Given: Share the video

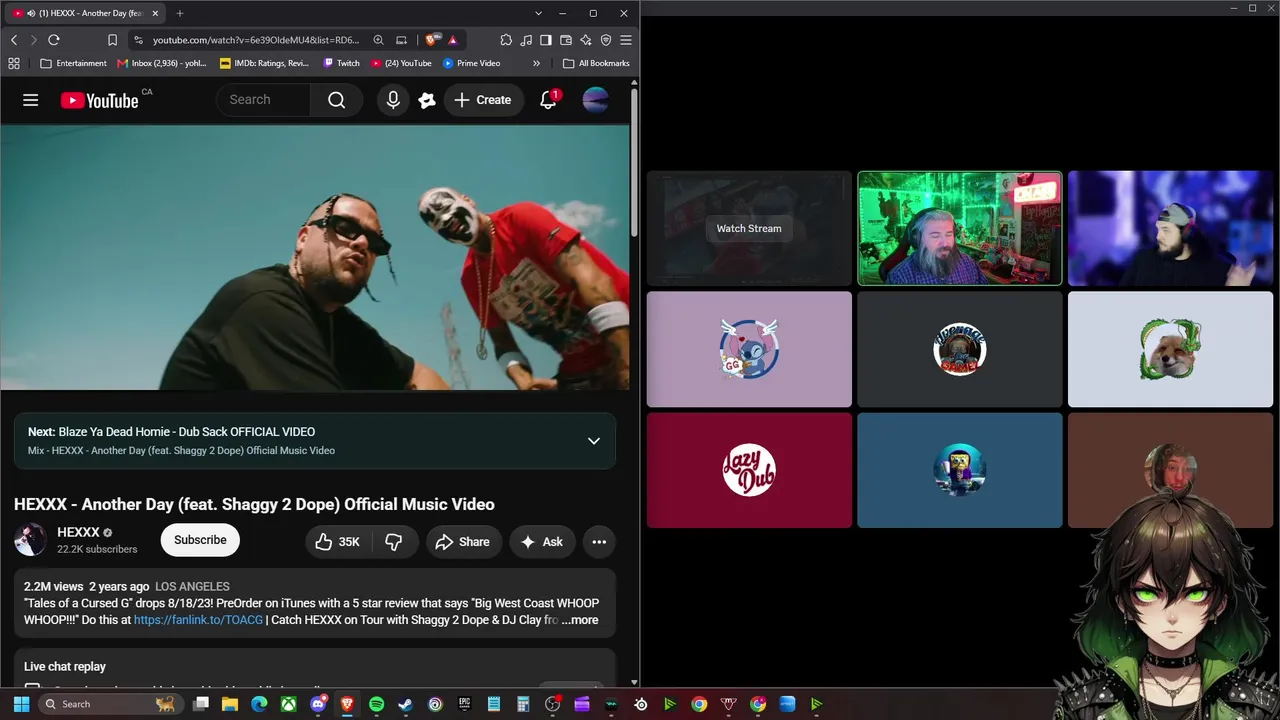Looking at the screenshot, I should point(463,542).
